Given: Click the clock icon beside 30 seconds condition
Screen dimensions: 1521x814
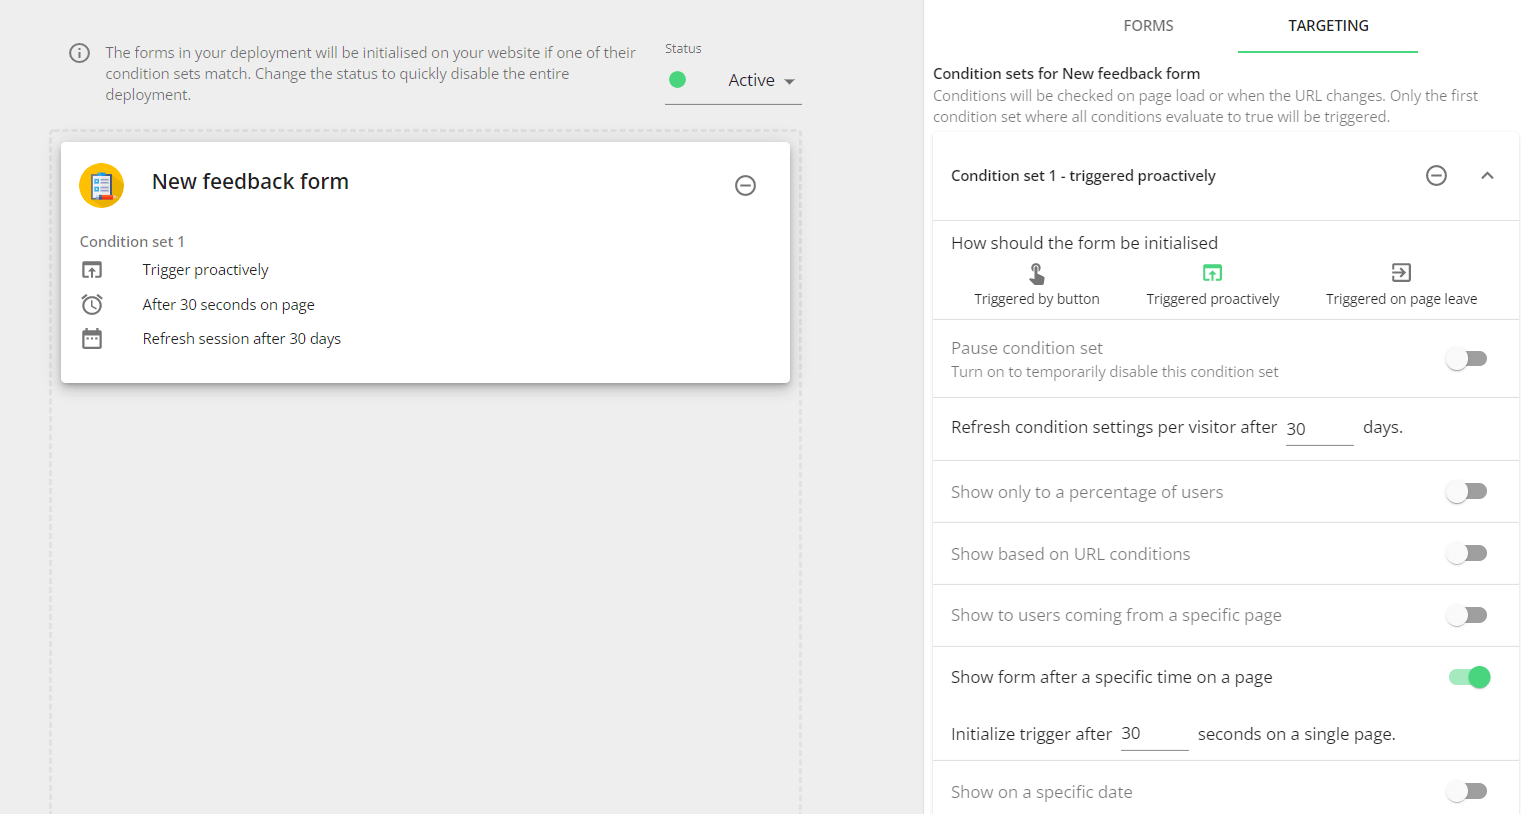Looking at the screenshot, I should tap(94, 304).
